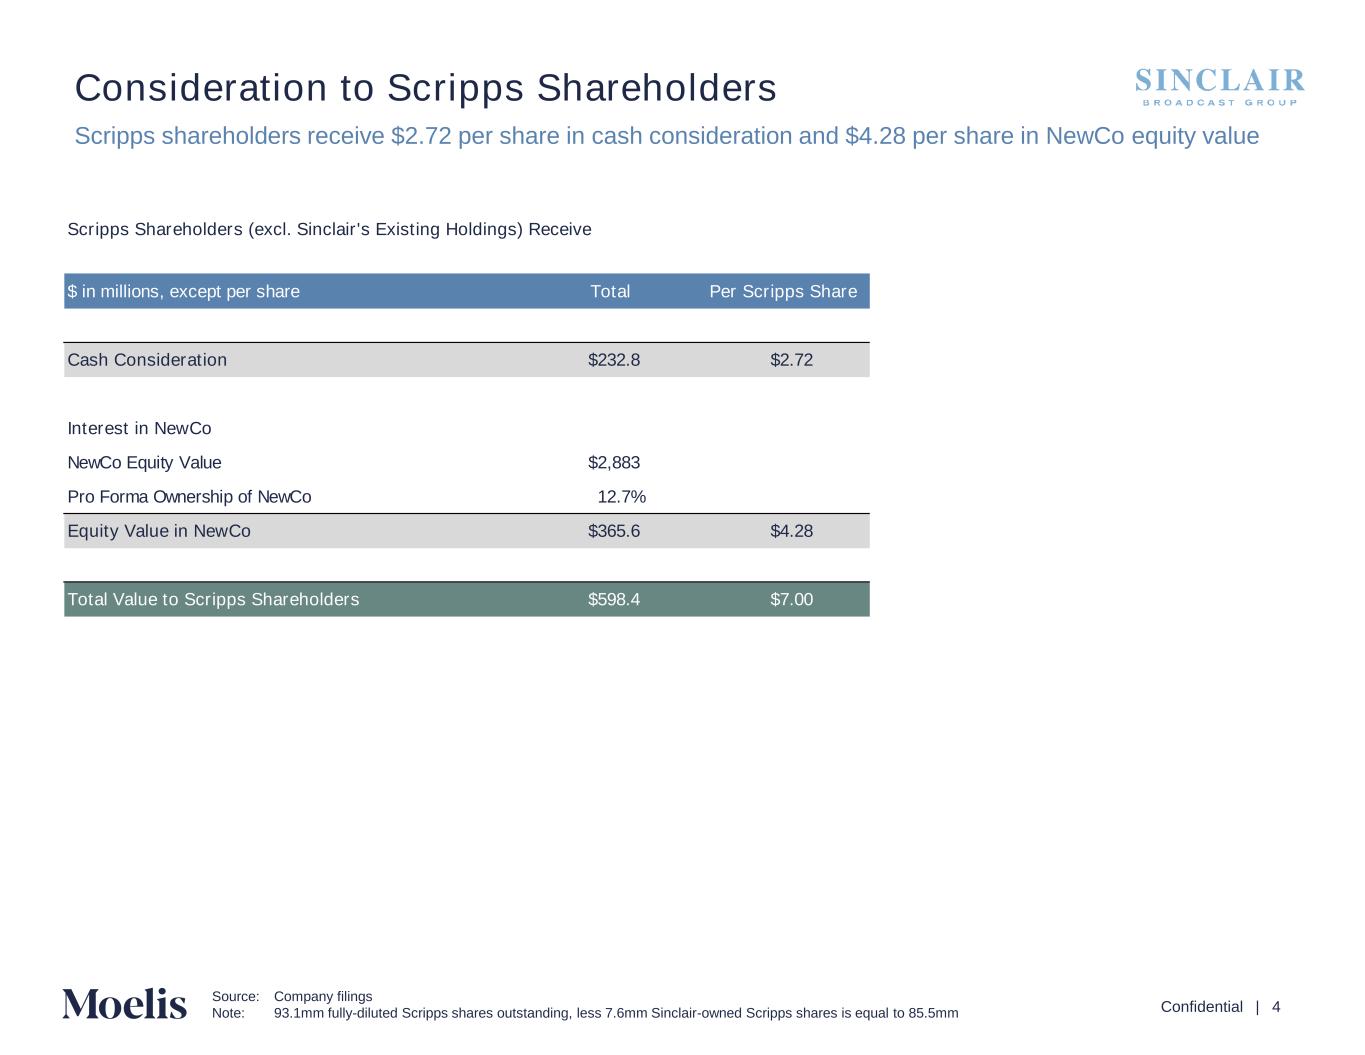
Task: Select the '$ in millions, except per share' header cell
Action: coord(183,292)
